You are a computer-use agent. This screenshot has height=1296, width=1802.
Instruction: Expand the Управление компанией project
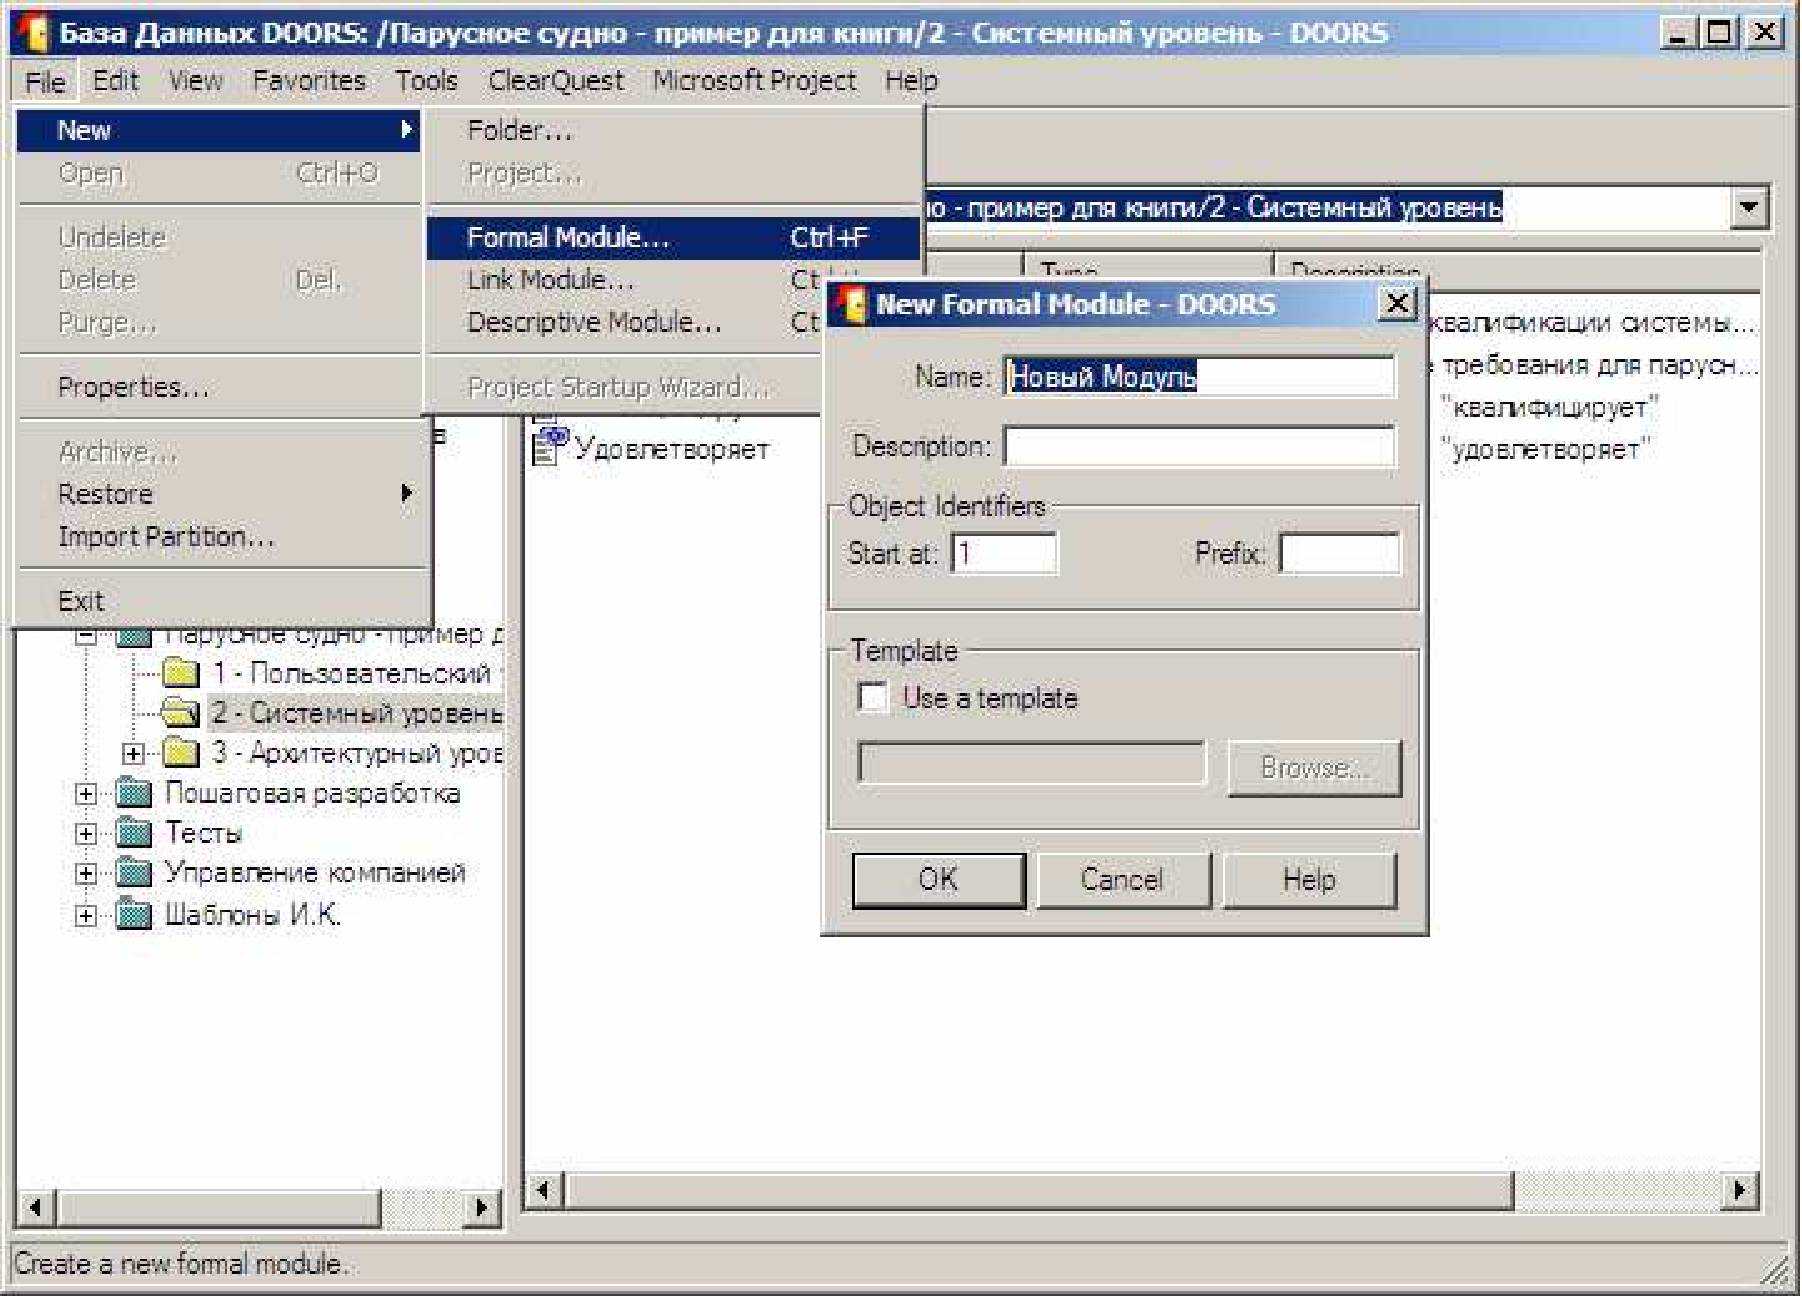[86, 873]
